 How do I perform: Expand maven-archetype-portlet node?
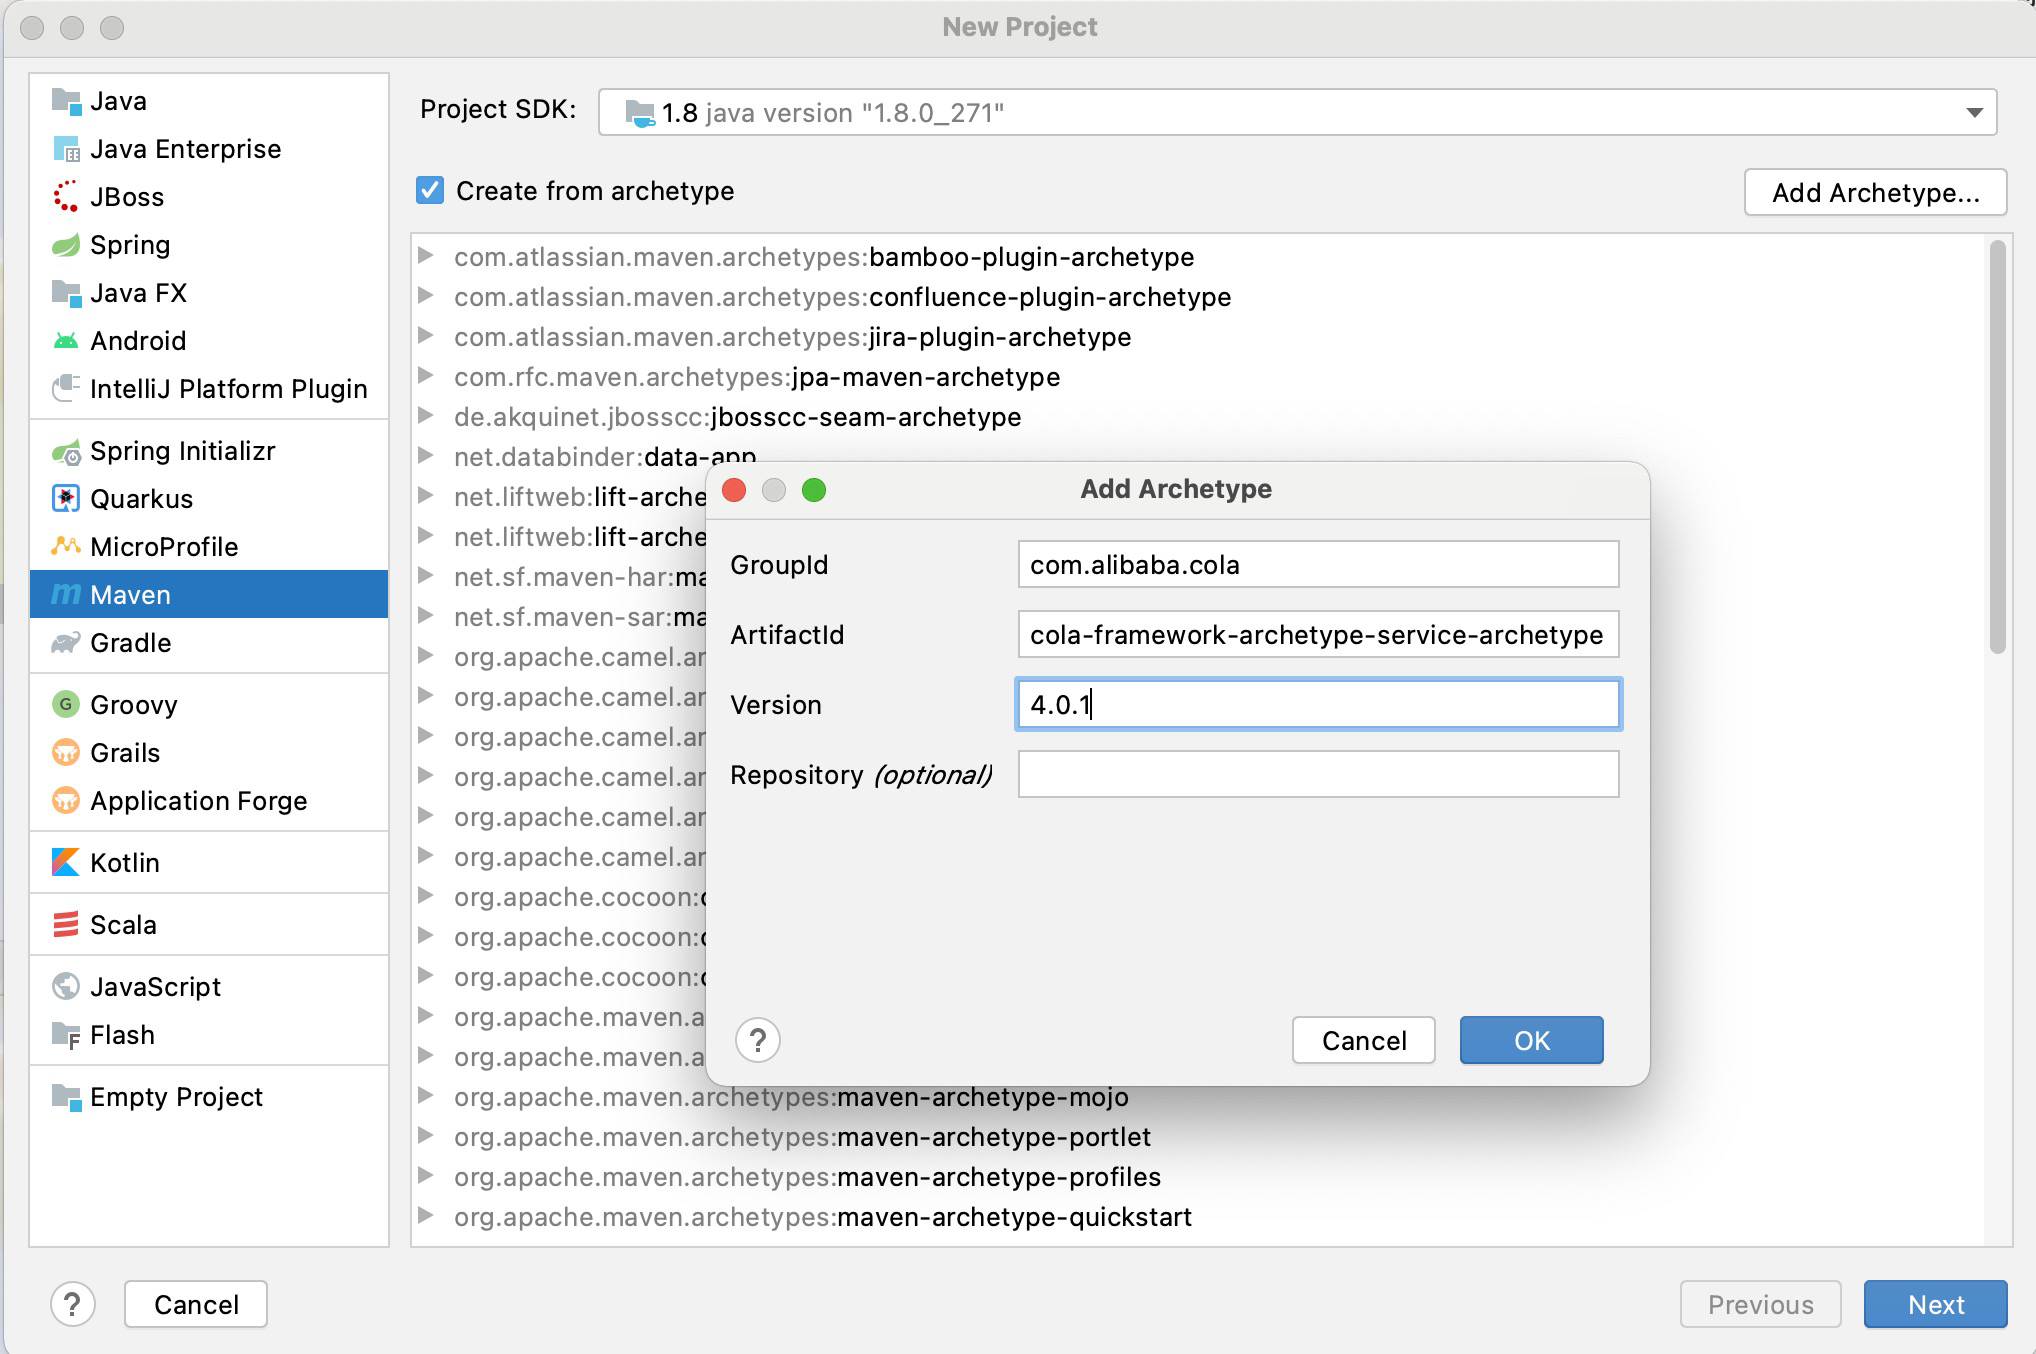tap(426, 1136)
